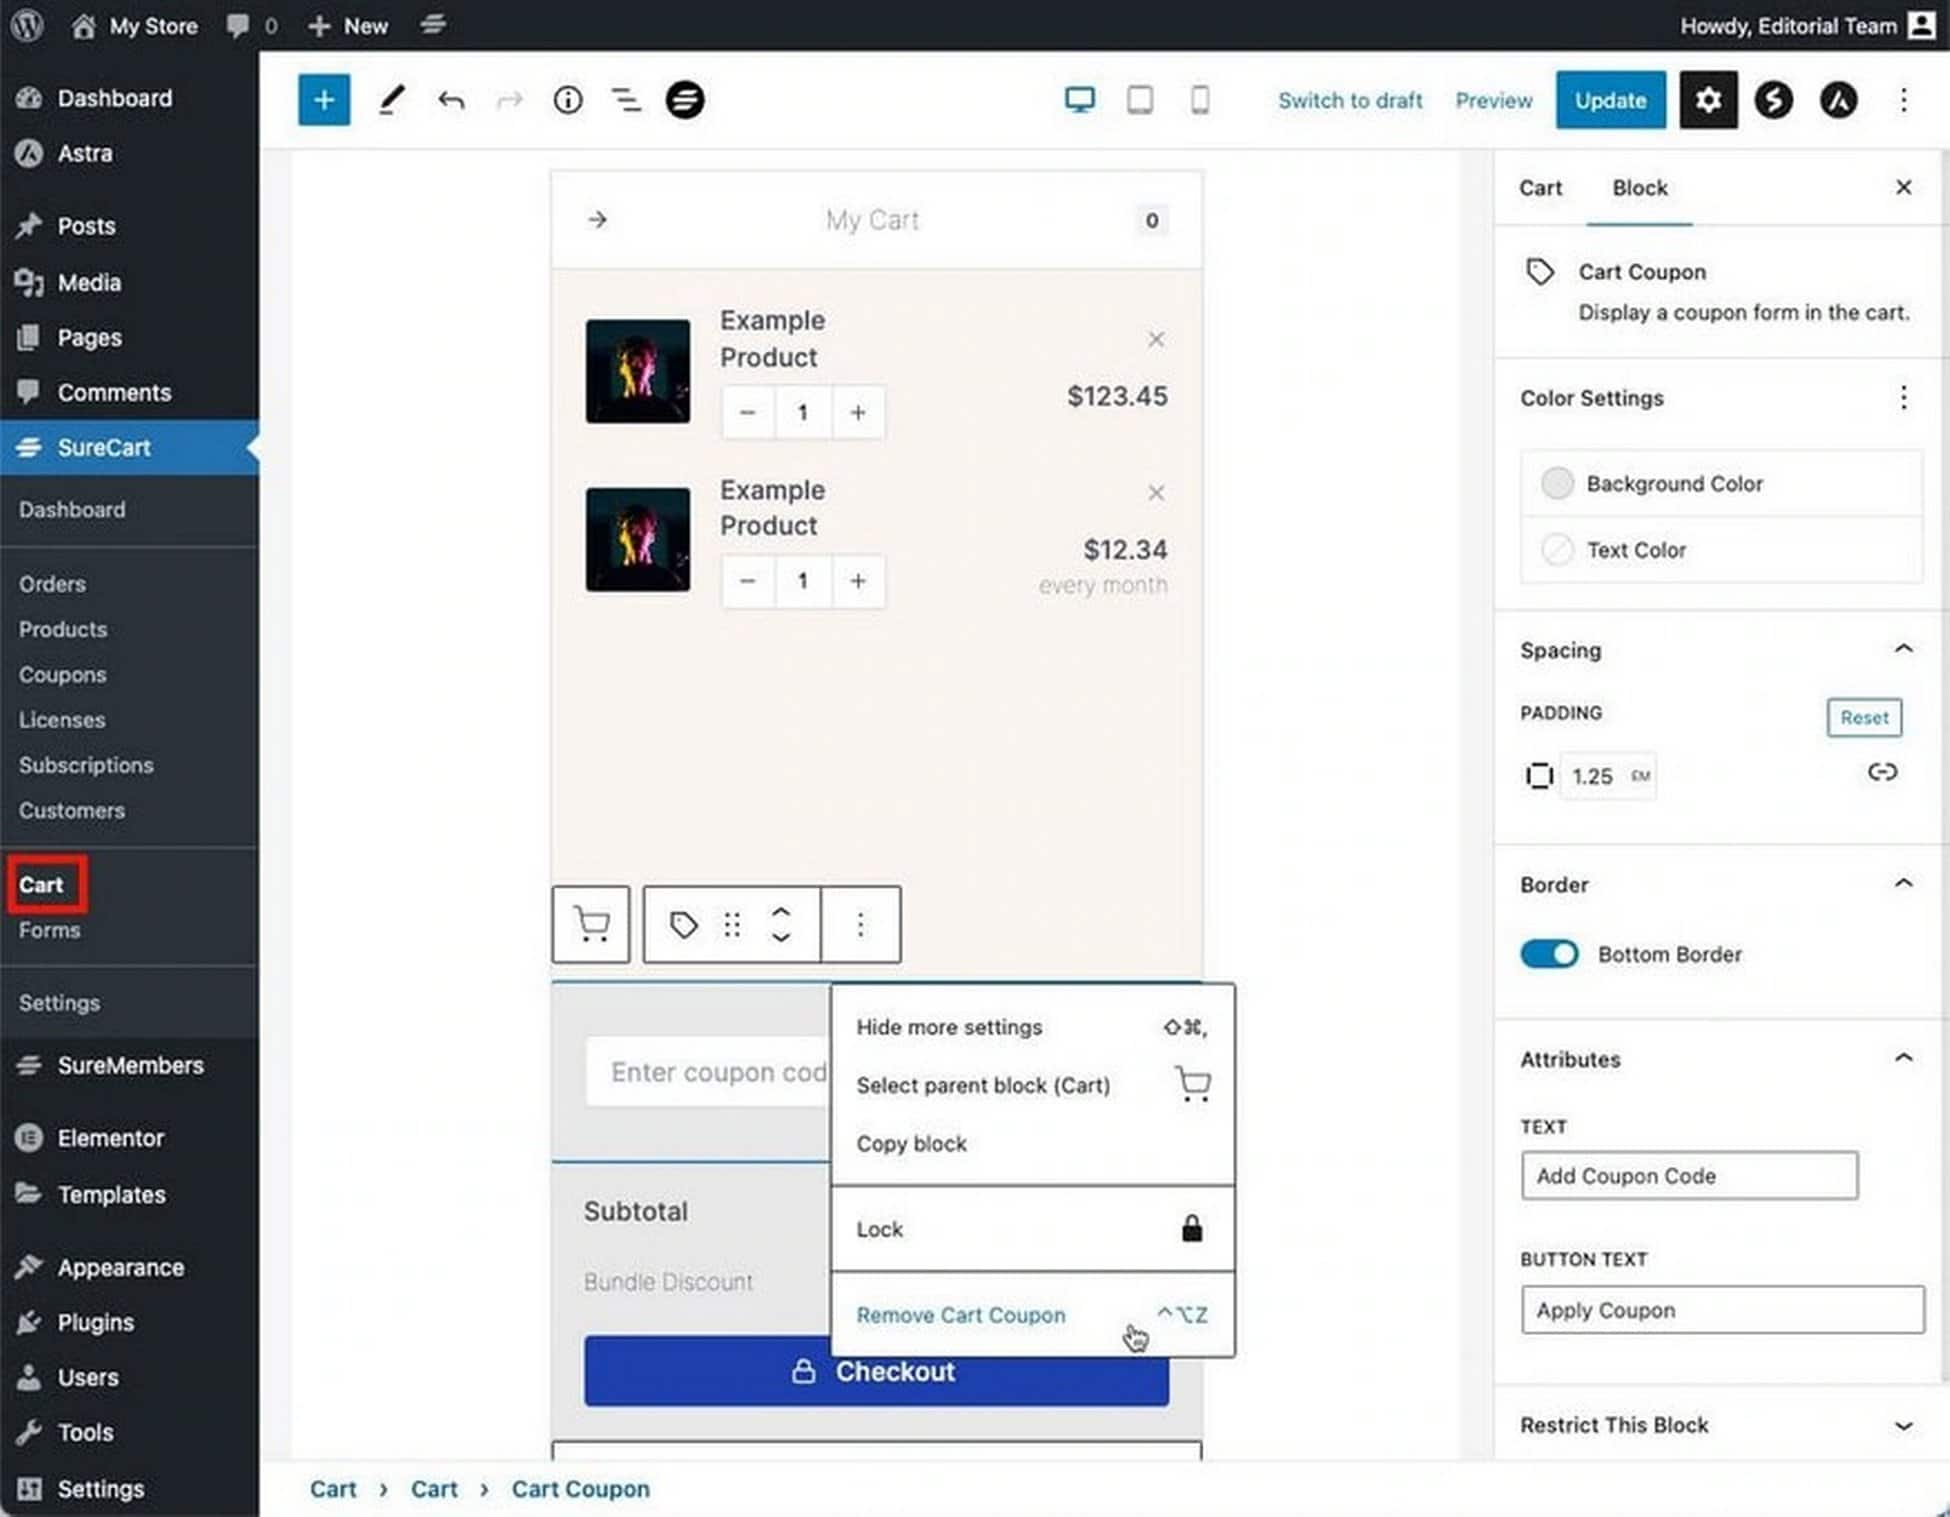This screenshot has width=1950, height=1517.
Task: Collapse the Spacing panel
Action: pos(1902,650)
